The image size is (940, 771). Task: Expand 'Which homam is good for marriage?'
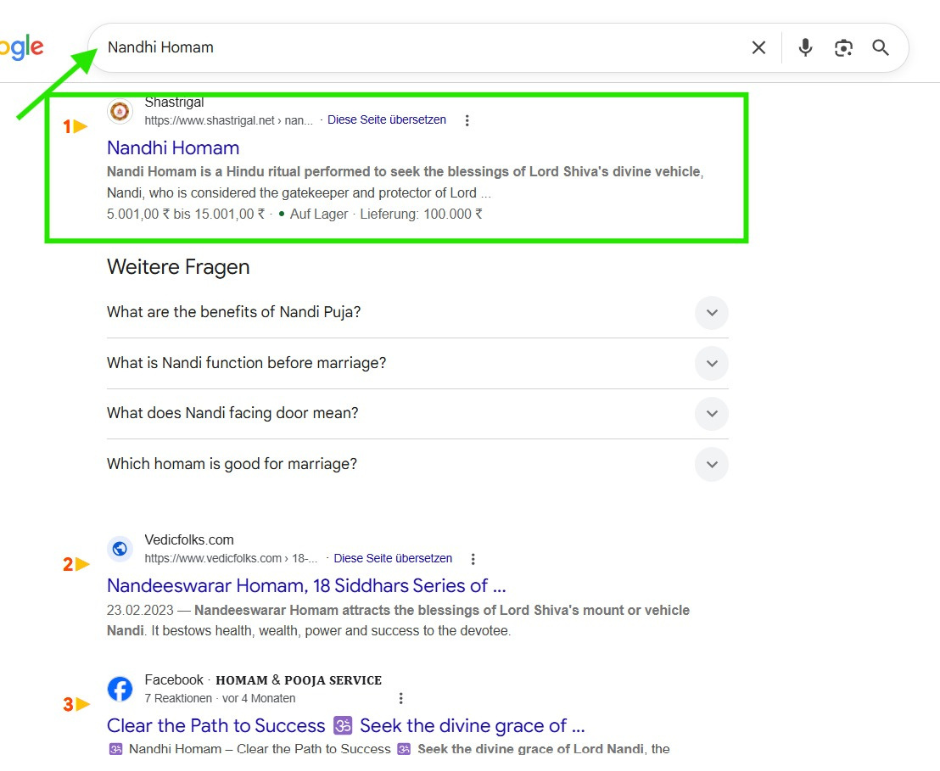(712, 464)
